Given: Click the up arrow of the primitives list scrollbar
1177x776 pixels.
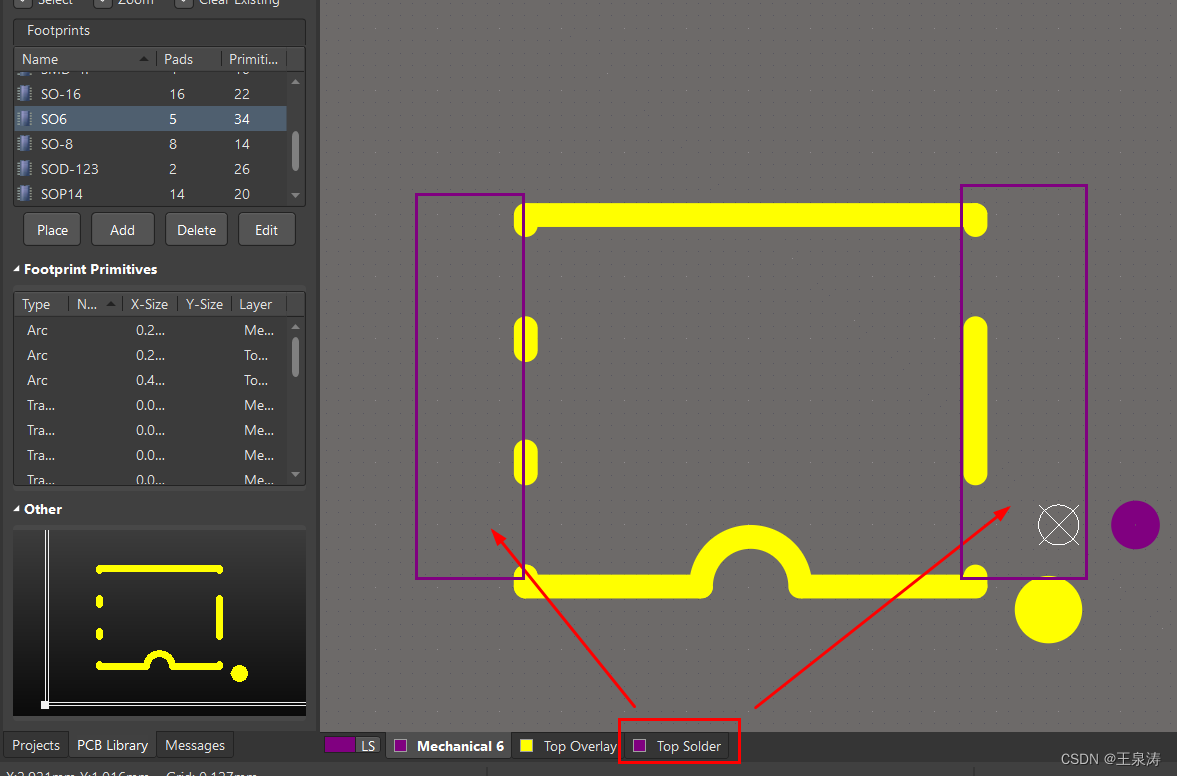Looking at the screenshot, I should tap(295, 326).
